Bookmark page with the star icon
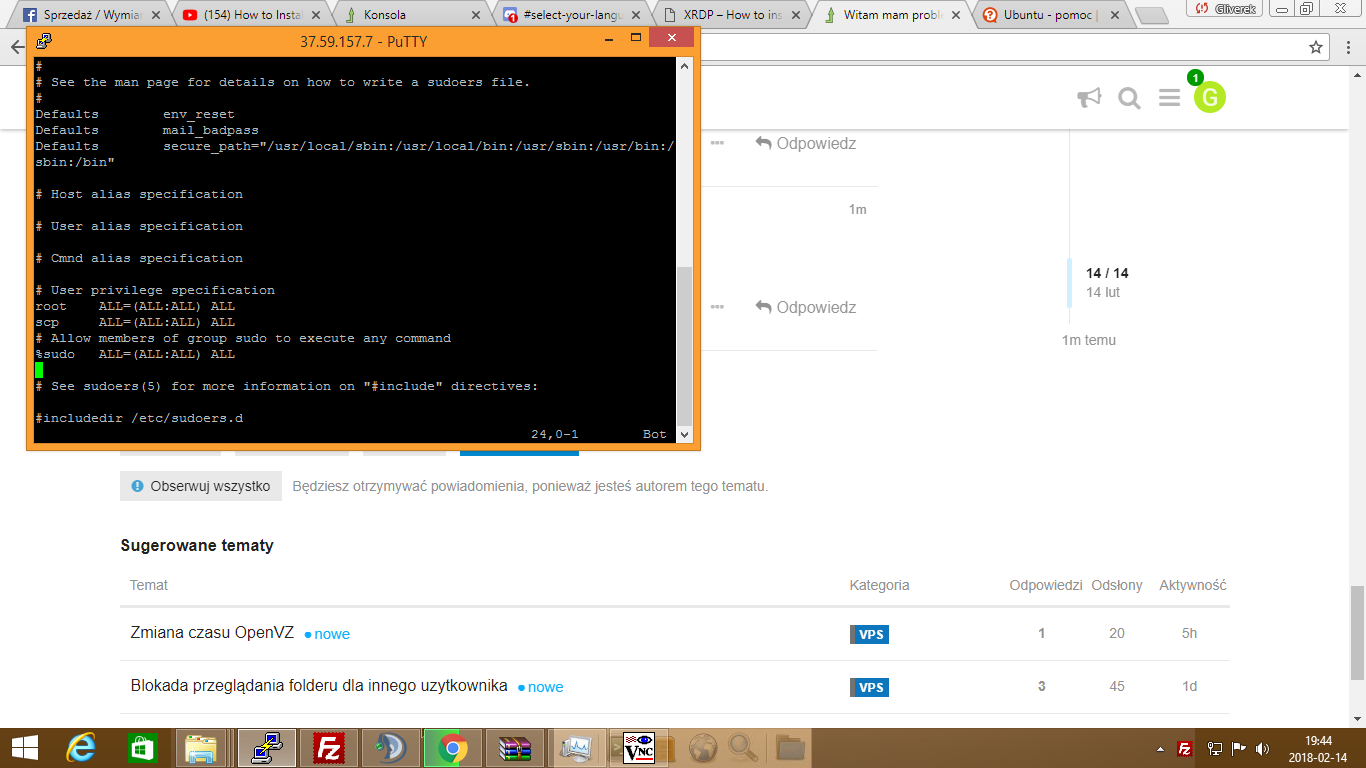The height and width of the screenshot is (768, 1366). tap(1316, 47)
